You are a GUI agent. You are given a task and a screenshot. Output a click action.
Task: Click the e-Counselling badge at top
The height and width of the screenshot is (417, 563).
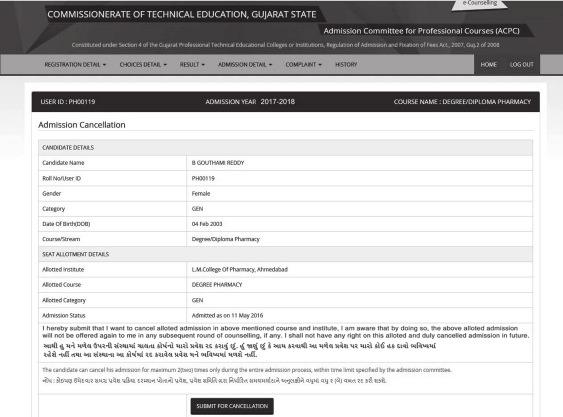pos(480,4)
